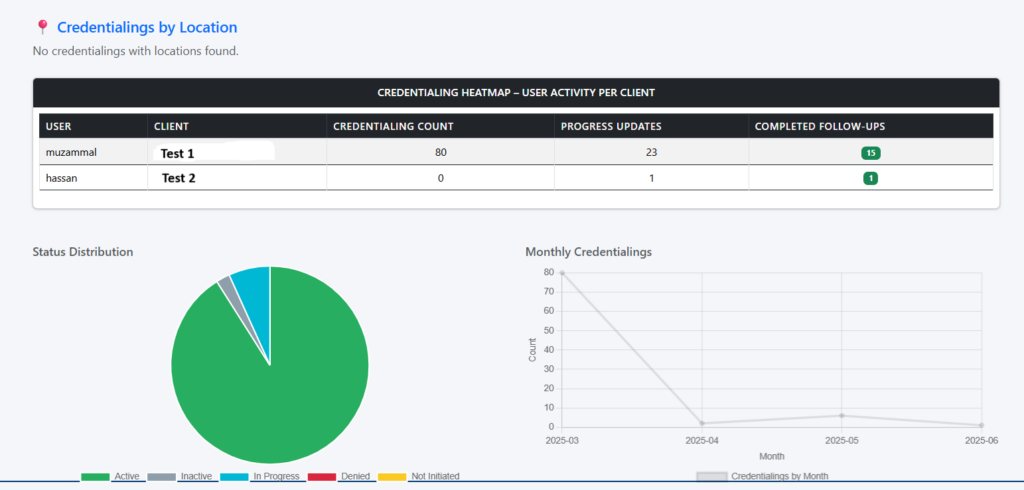Click the Completed Follow-ups column header

(x=819, y=126)
